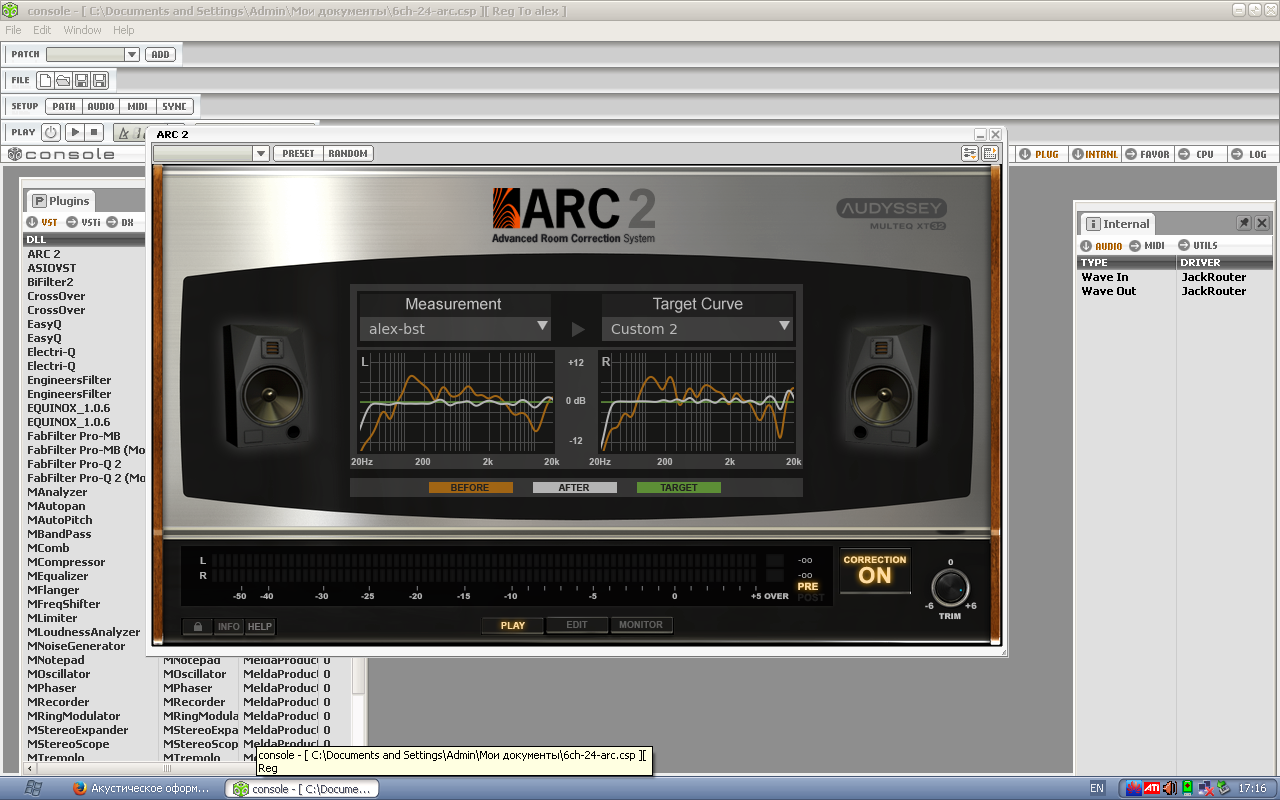The height and width of the screenshot is (800, 1280).
Task: Select VSTi filter in Plugins panel
Action: tap(84, 222)
